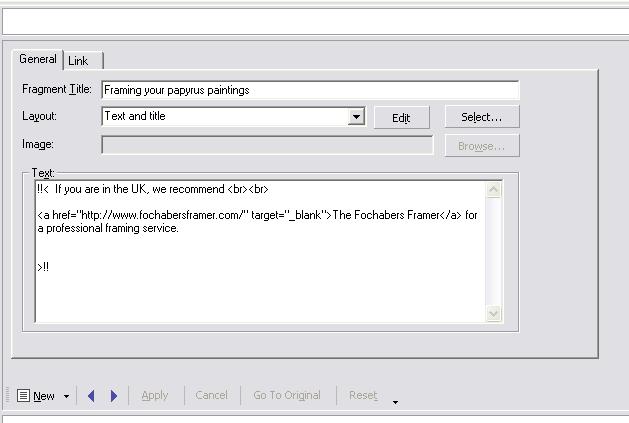The image size is (629, 423).
Task: Expand the toolbar options overflow arrow
Action: point(395,402)
